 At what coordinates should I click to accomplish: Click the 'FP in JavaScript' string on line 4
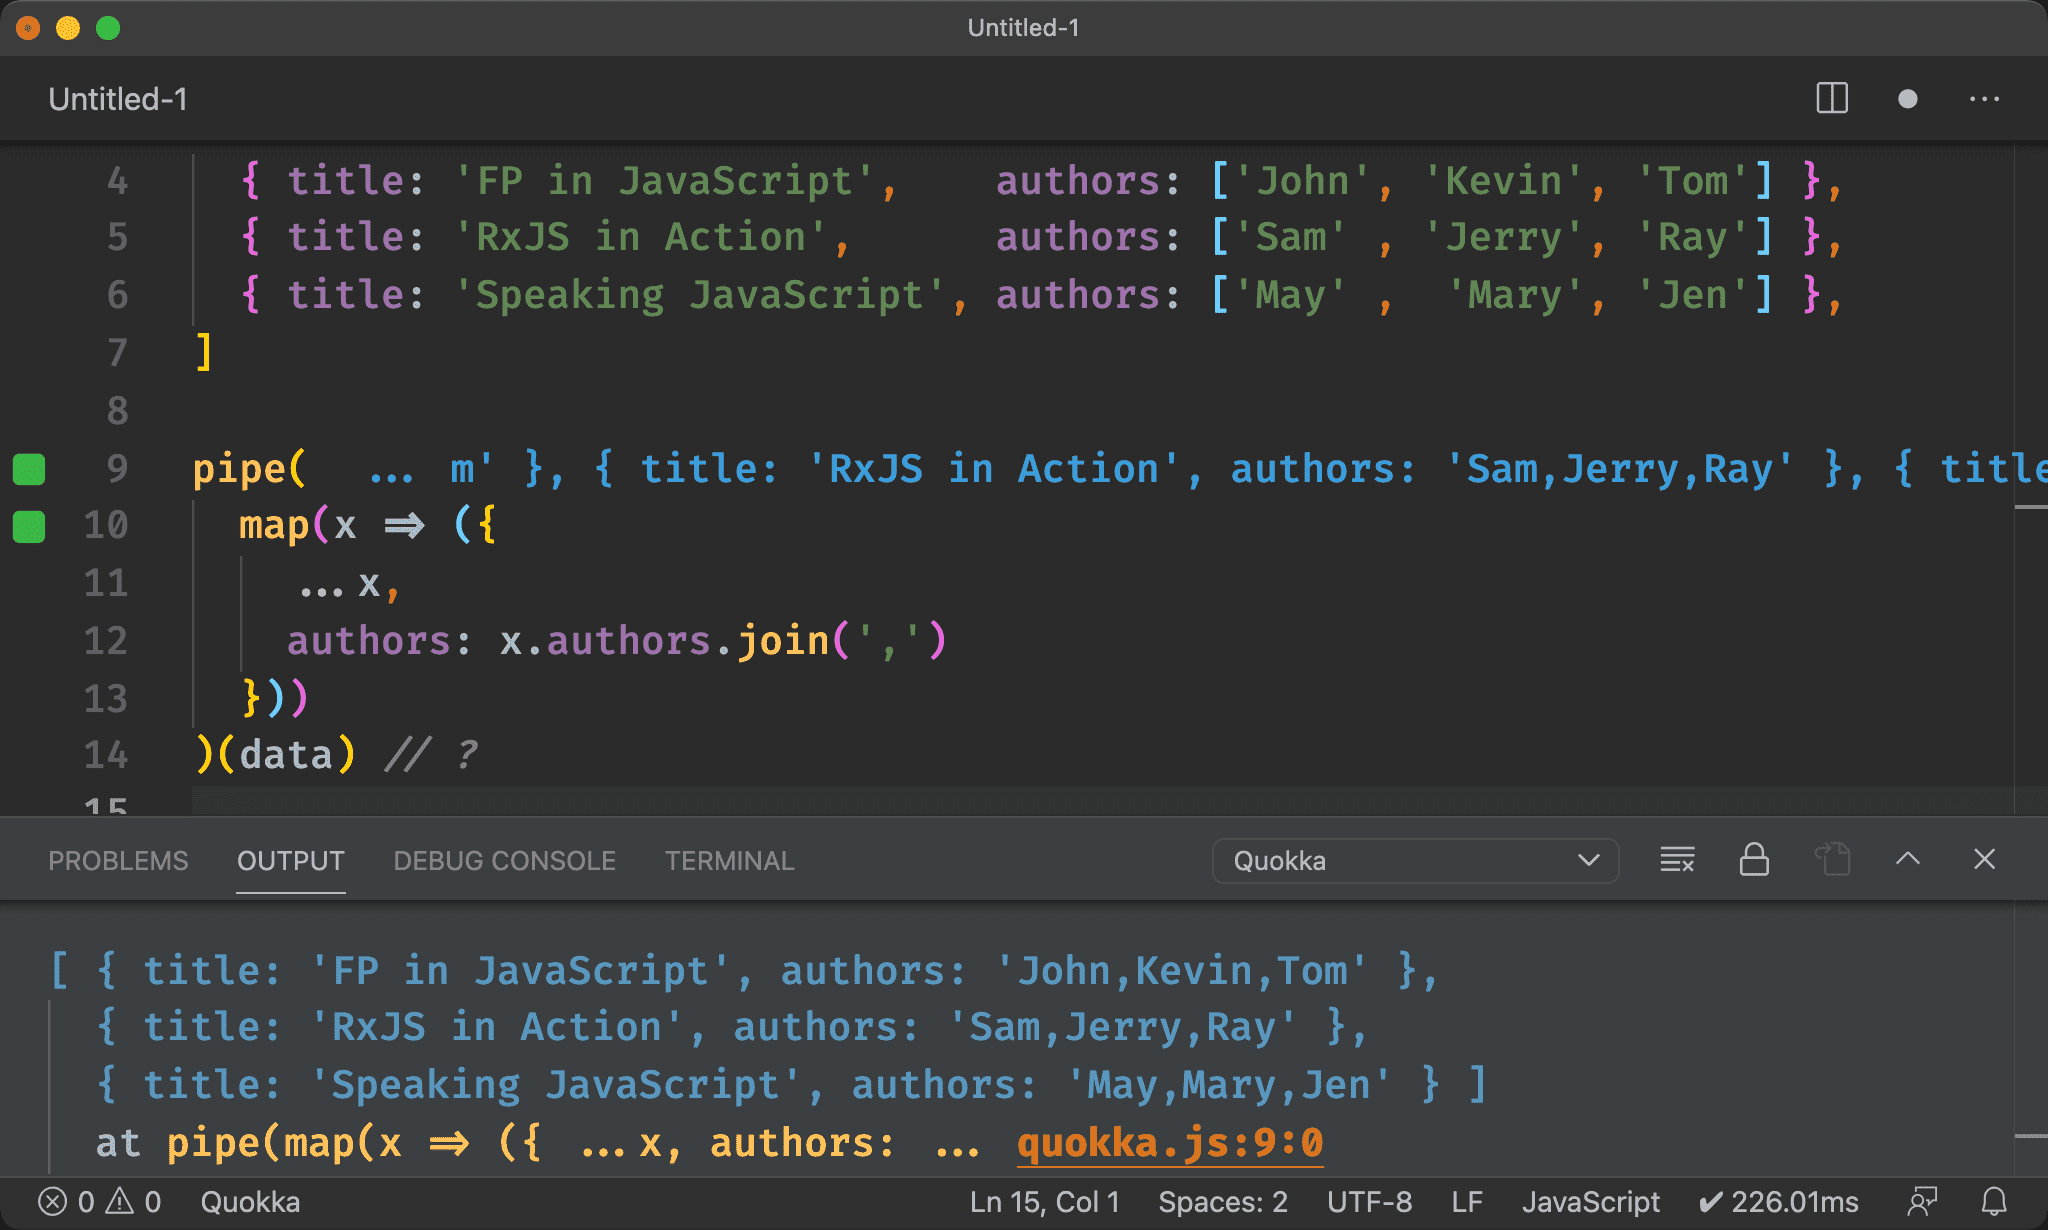tap(664, 181)
